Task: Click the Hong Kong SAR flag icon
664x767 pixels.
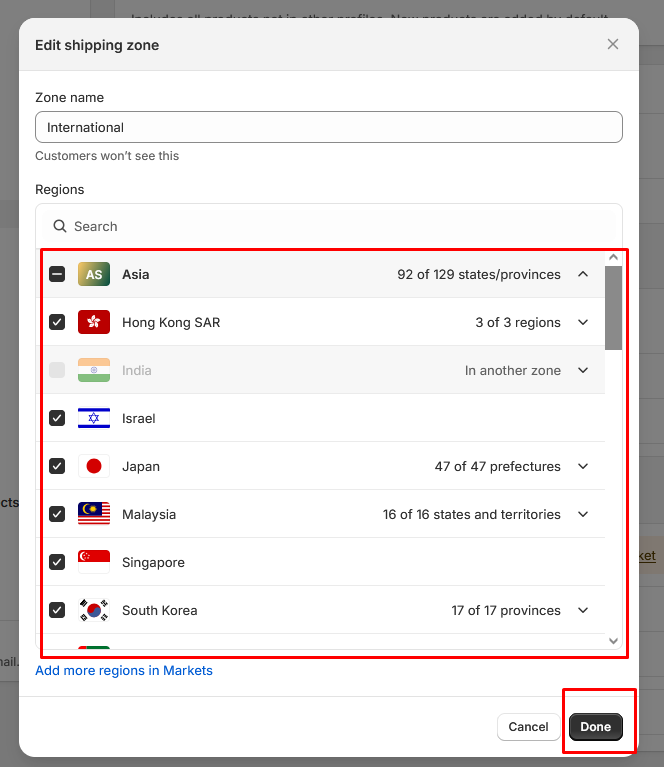Action: pyautogui.click(x=93, y=322)
